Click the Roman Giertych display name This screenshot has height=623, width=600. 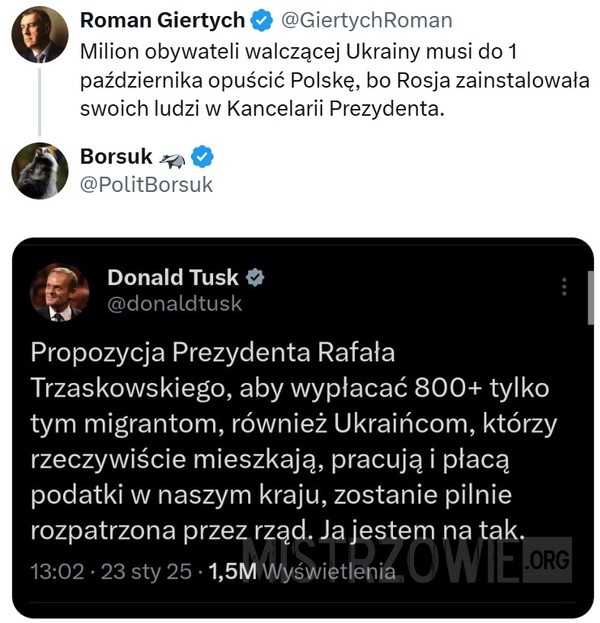pos(162,20)
